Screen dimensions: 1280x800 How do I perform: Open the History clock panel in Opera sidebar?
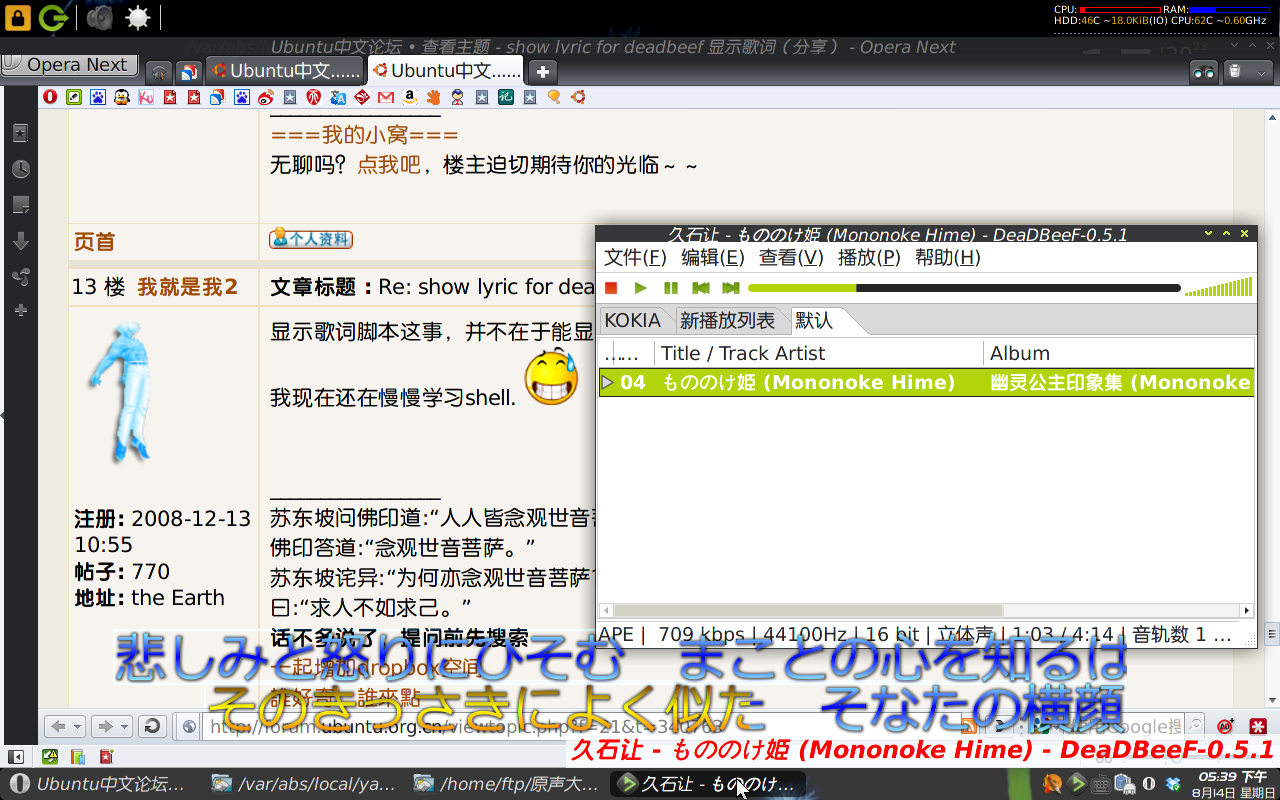(x=20, y=169)
